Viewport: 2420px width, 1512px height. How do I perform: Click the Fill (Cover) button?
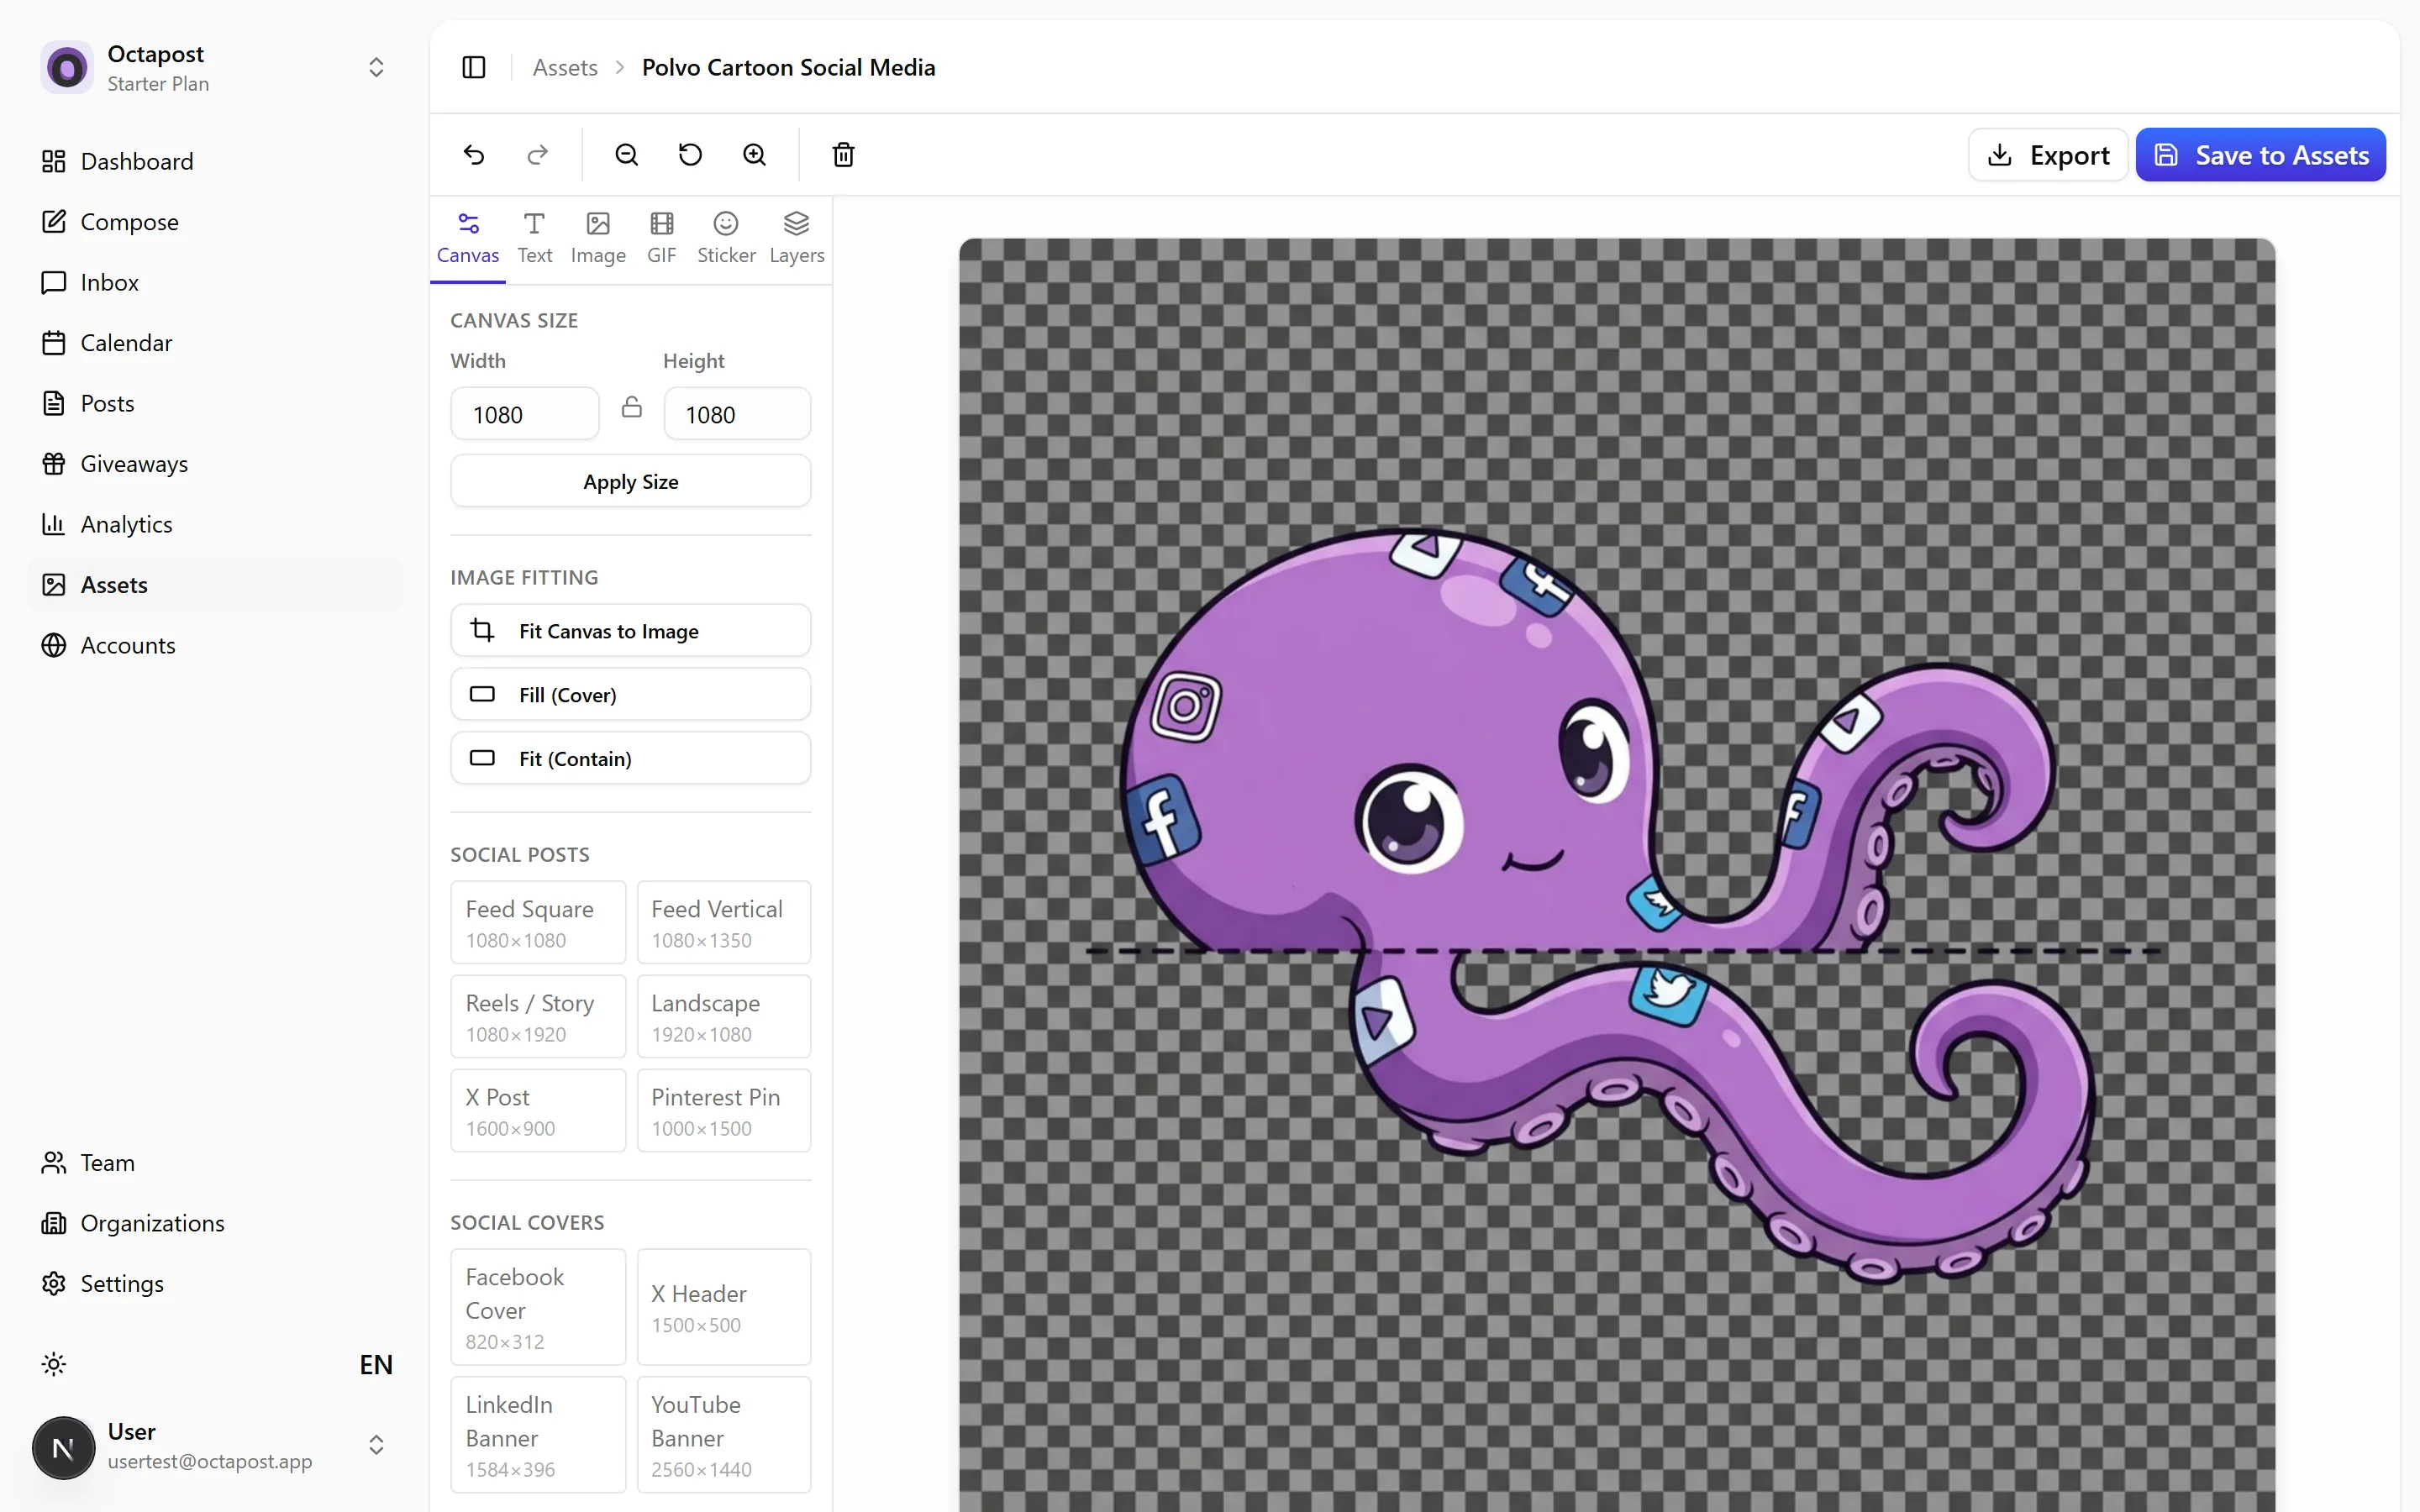tap(631, 694)
